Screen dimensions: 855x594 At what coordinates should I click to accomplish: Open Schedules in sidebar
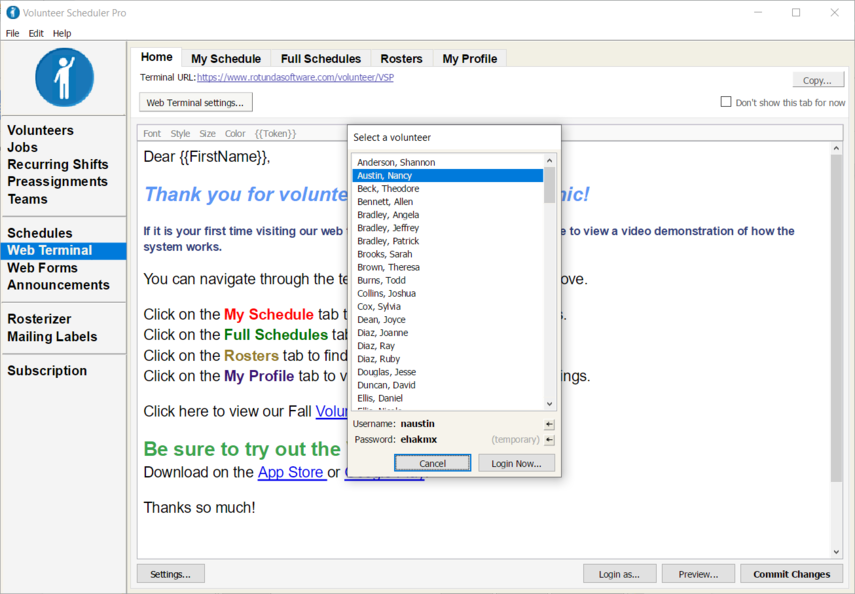coord(40,233)
